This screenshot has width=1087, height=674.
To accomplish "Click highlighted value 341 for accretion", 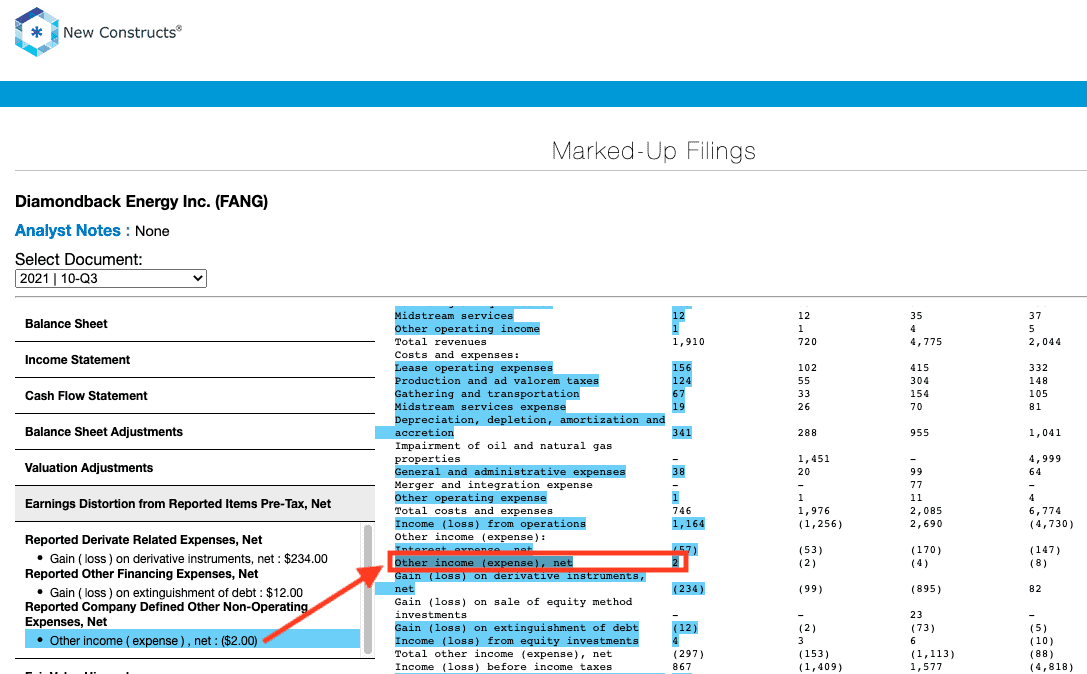I will 682,433.
